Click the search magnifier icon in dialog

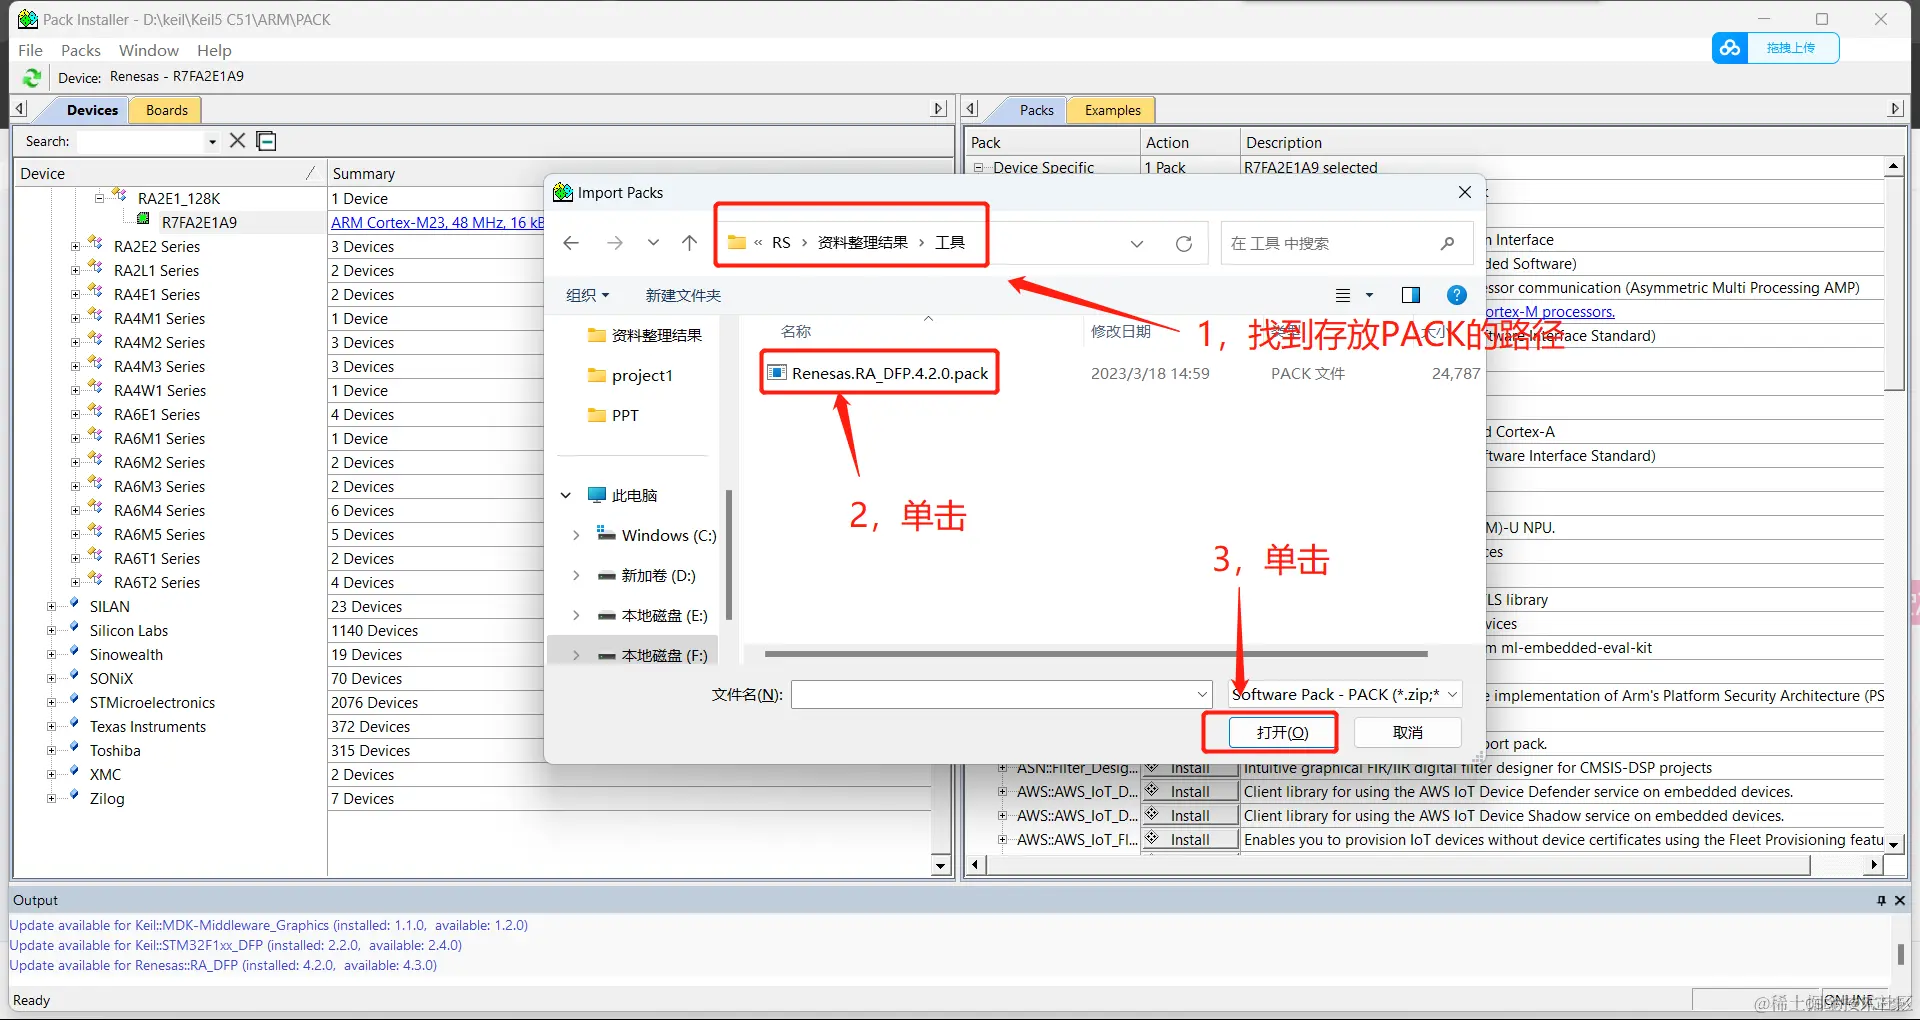[x=1447, y=243]
